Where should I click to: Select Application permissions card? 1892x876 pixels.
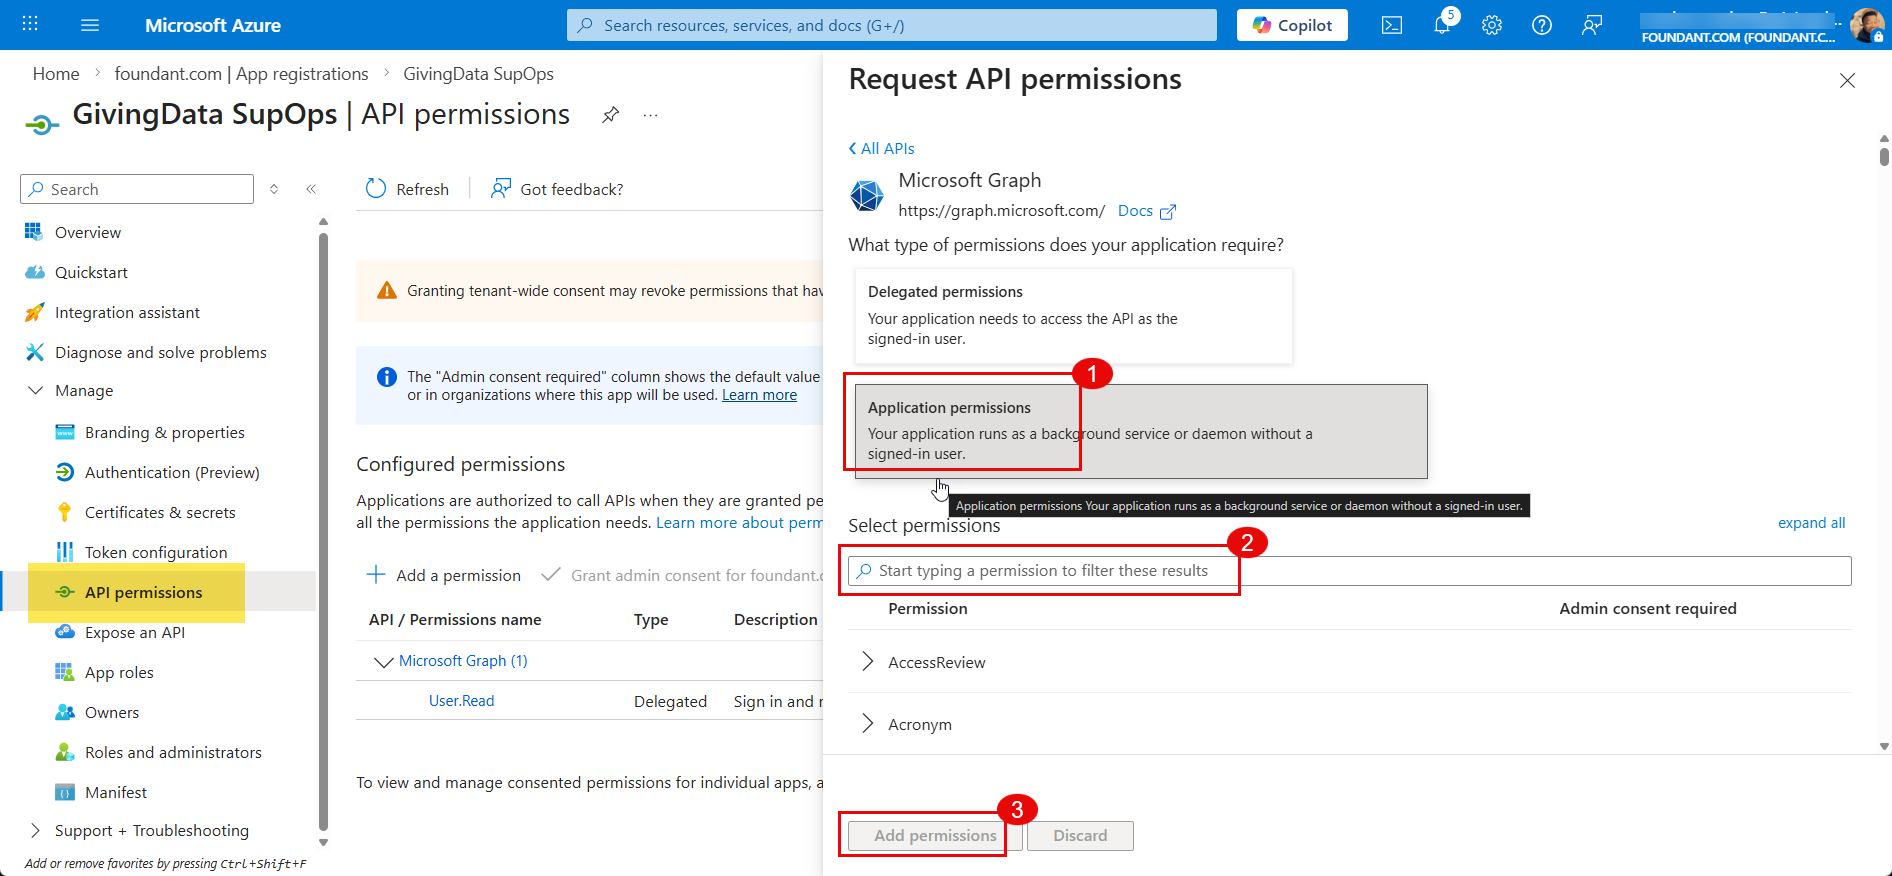click(x=1141, y=431)
